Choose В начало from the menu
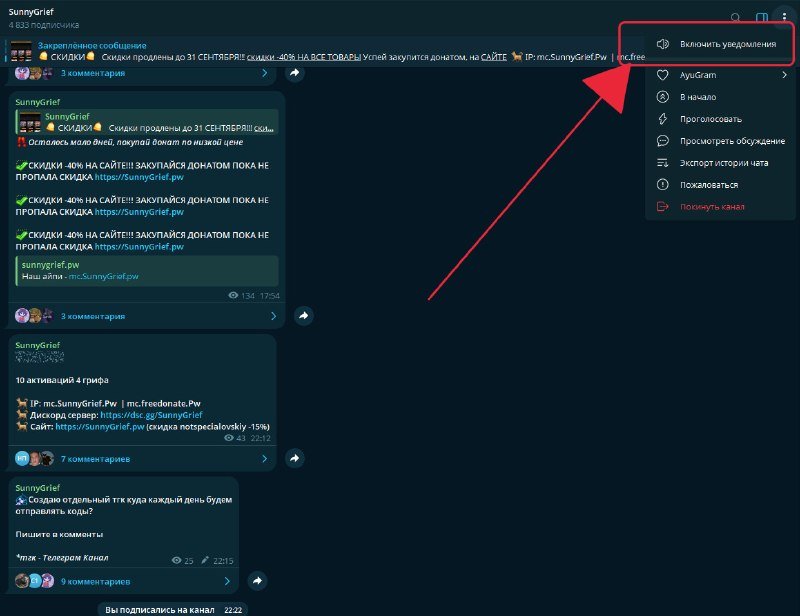The image size is (800, 616). [719, 97]
